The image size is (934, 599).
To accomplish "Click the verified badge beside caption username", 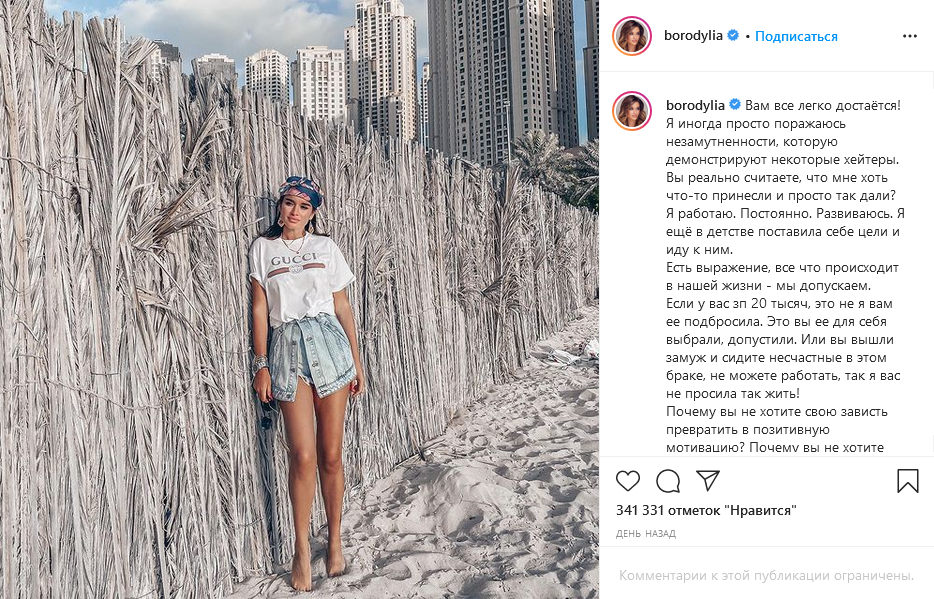I will coord(735,105).
